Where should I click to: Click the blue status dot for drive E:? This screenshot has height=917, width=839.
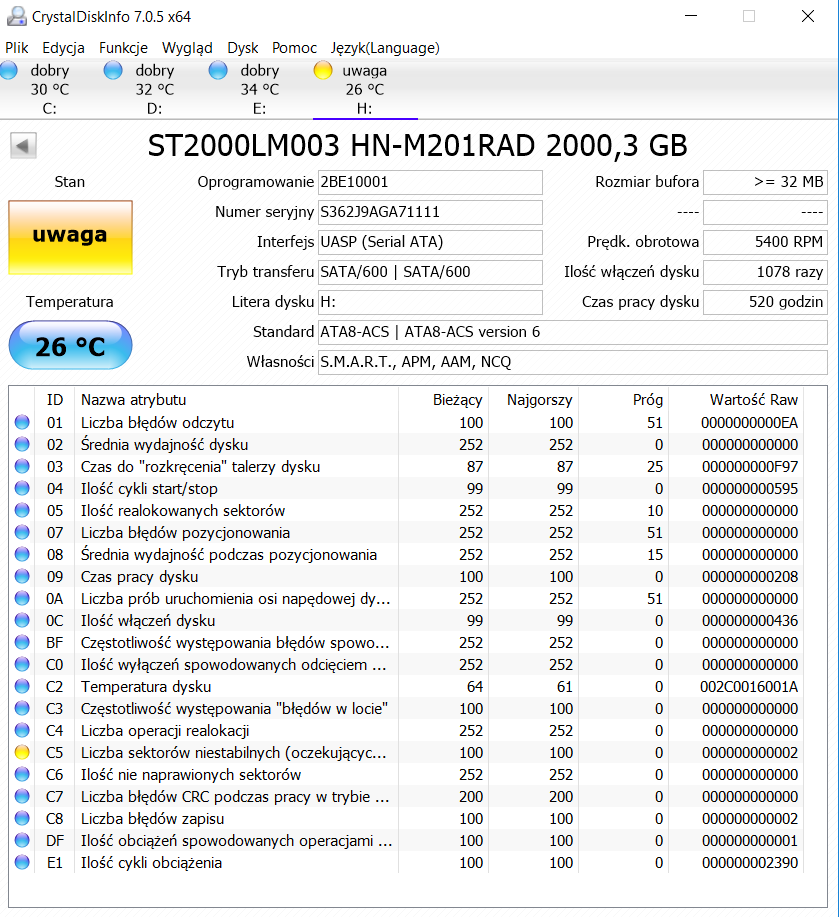218,71
